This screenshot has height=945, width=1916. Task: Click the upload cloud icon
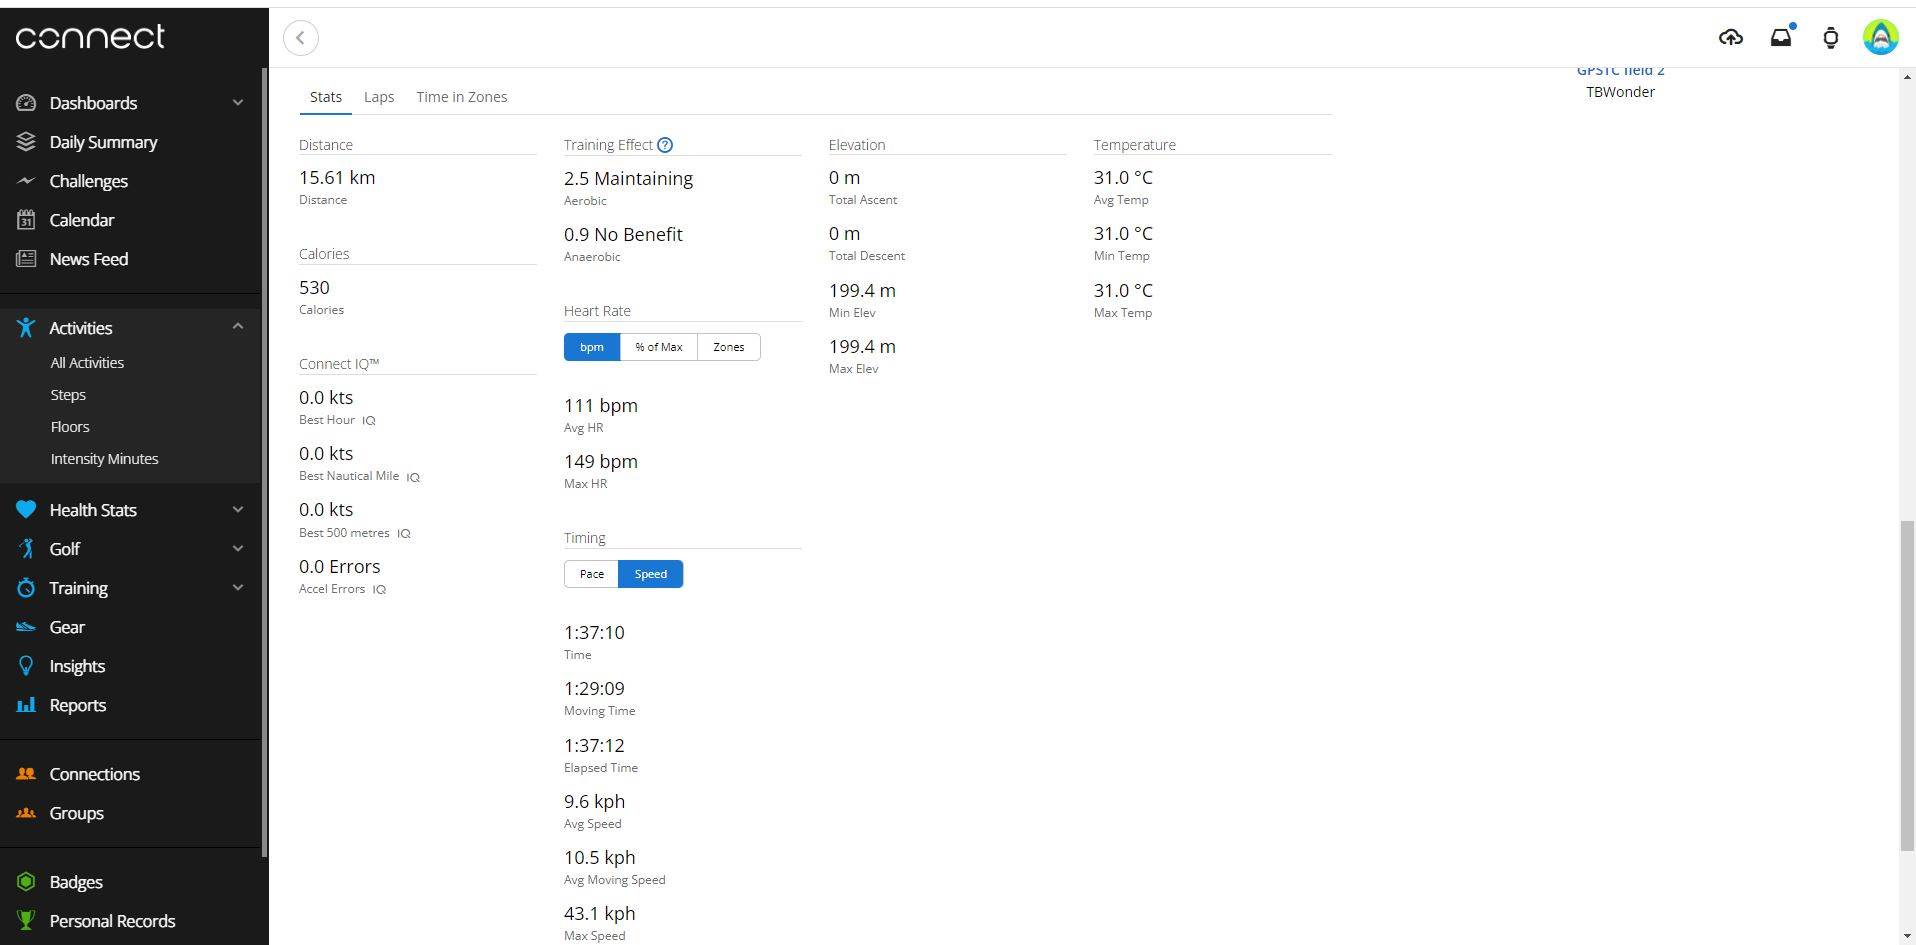point(1730,38)
